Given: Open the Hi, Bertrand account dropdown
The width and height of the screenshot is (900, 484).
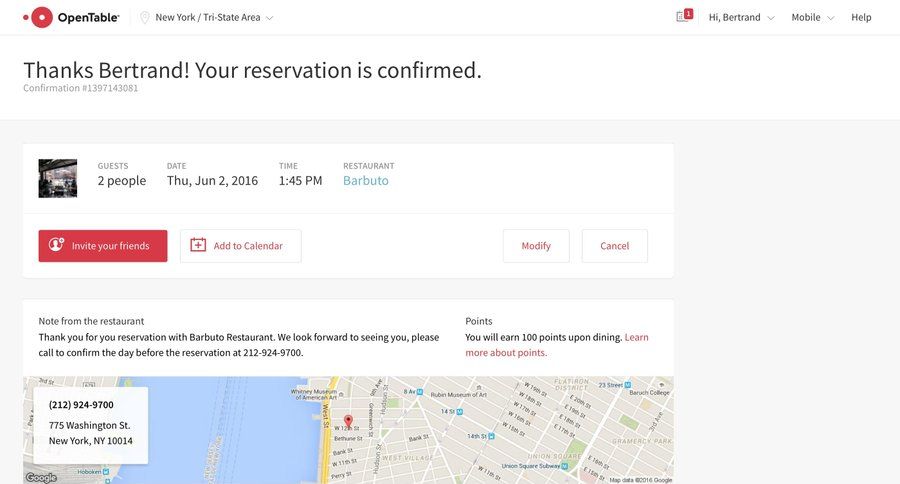Looking at the screenshot, I should [741, 17].
